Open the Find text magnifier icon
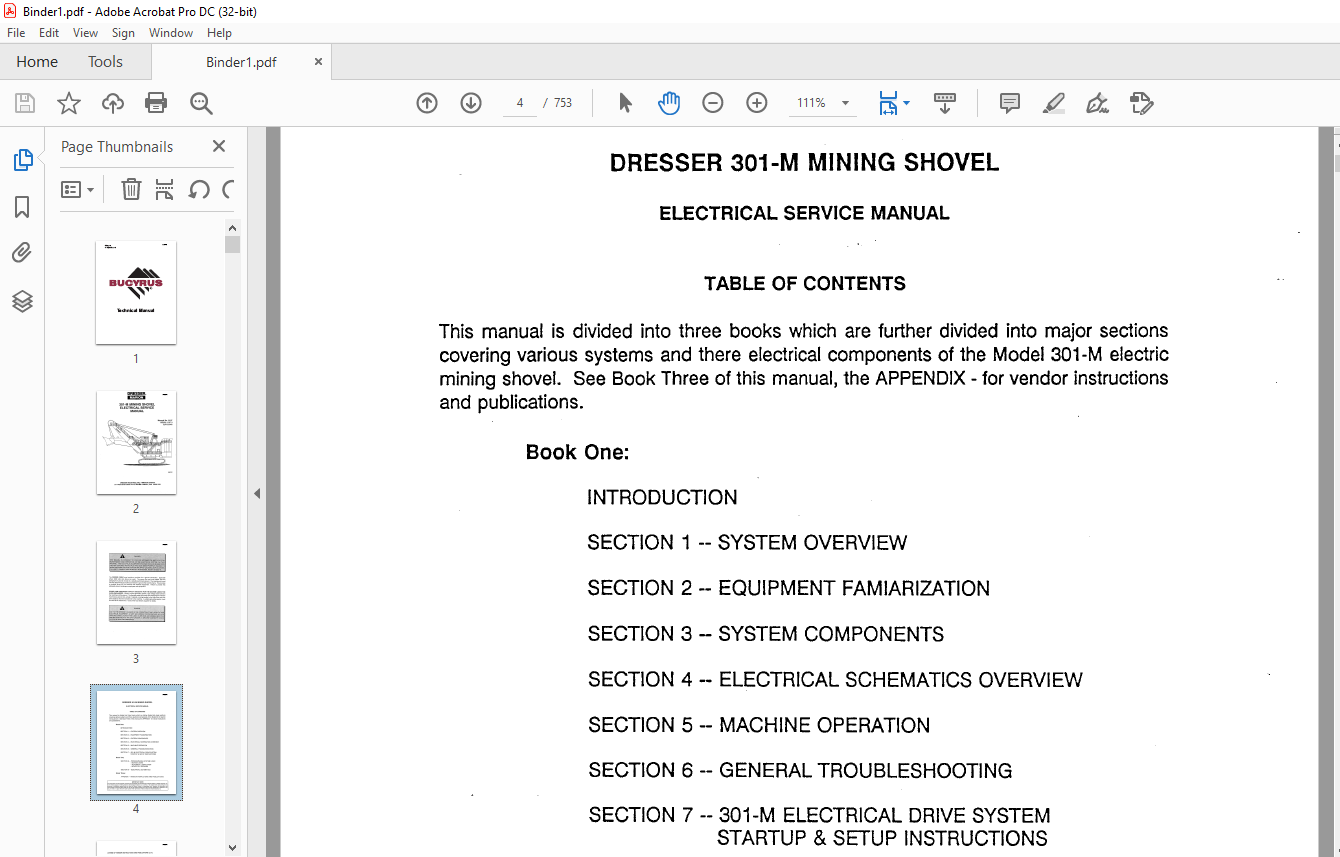 (x=201, y=103)
